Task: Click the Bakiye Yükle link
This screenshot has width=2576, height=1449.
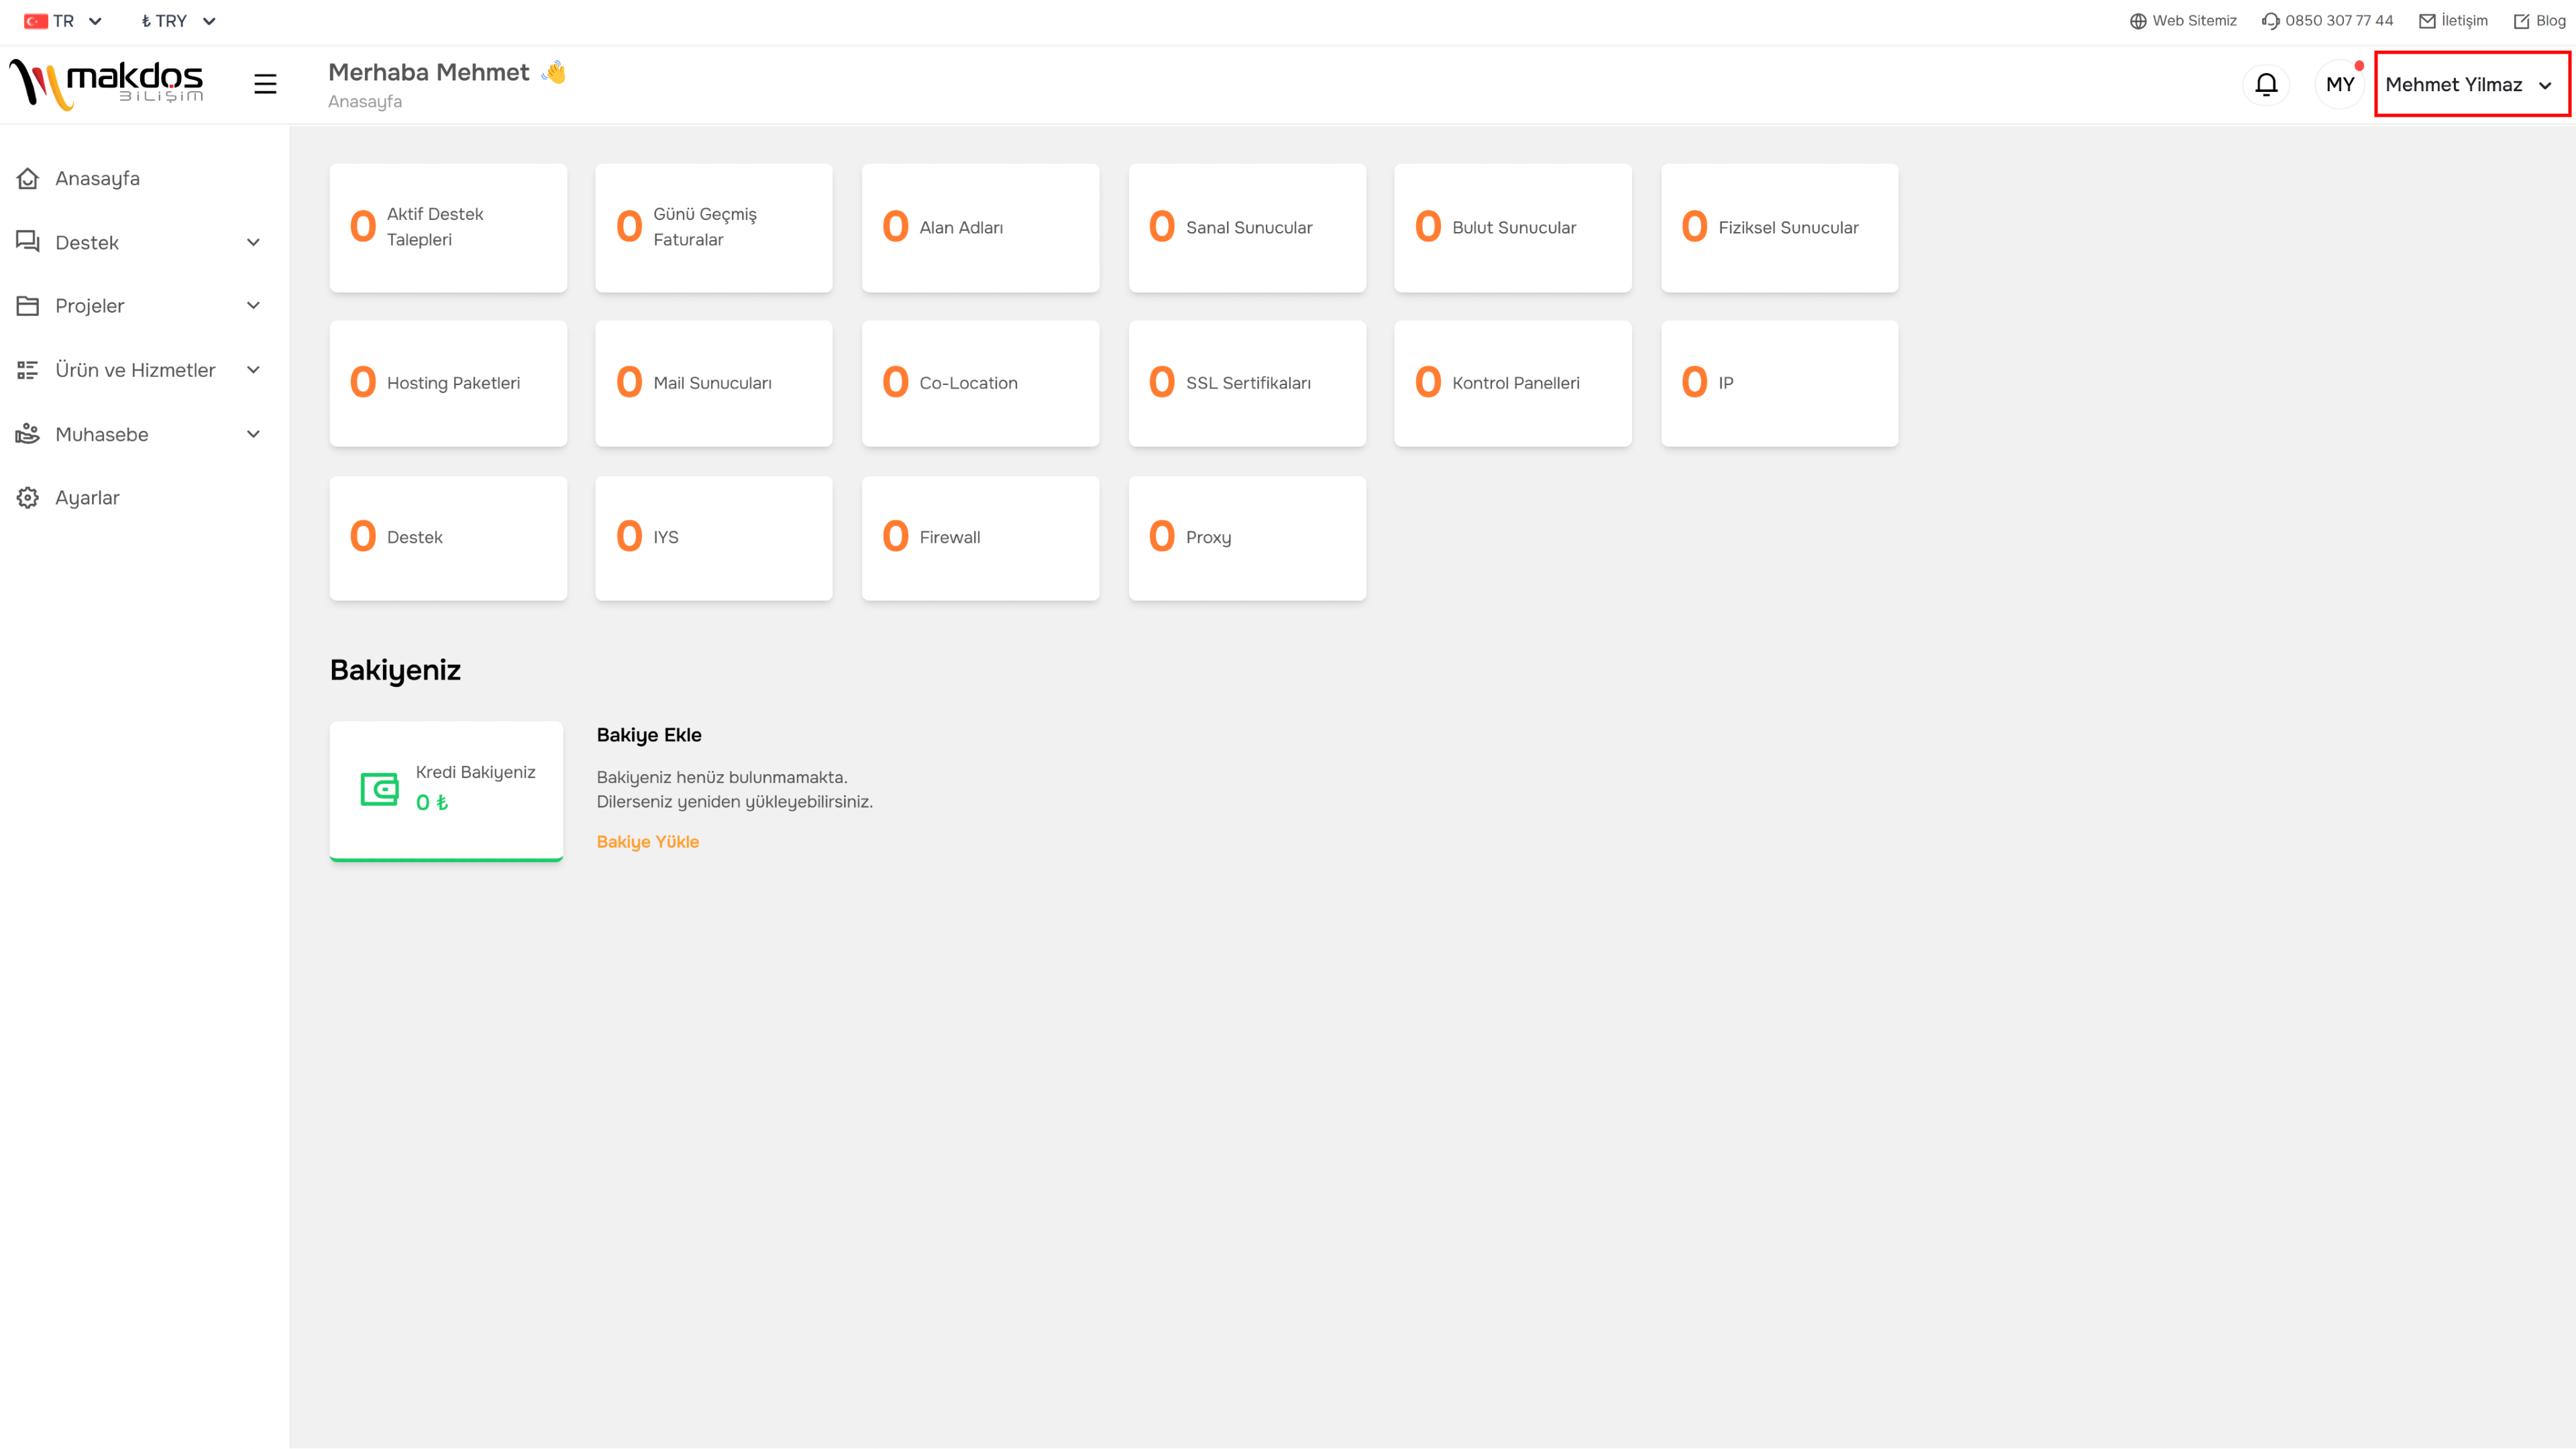Action: tap(647, 842)
